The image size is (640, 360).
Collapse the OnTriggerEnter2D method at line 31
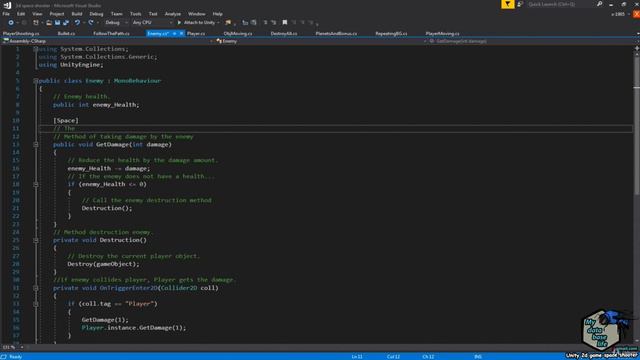(36, 288)
